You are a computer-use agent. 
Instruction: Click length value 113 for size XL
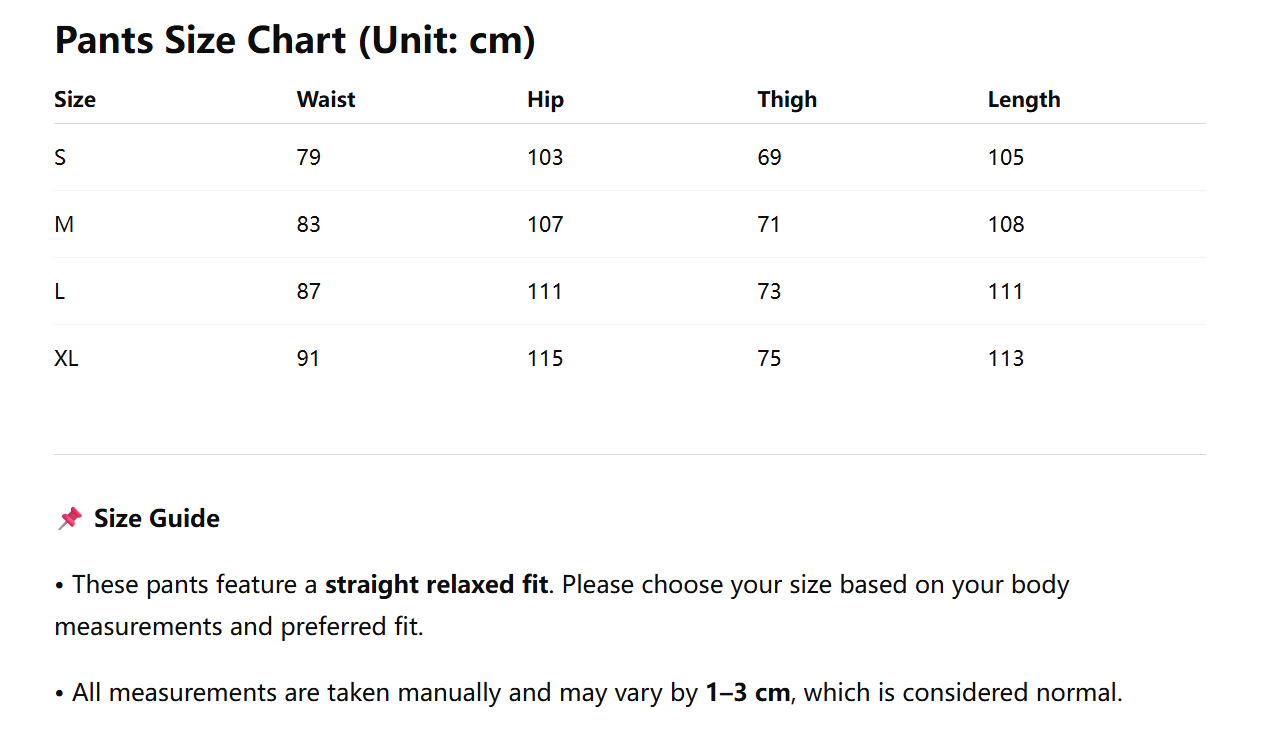(x=1006, y=358)
